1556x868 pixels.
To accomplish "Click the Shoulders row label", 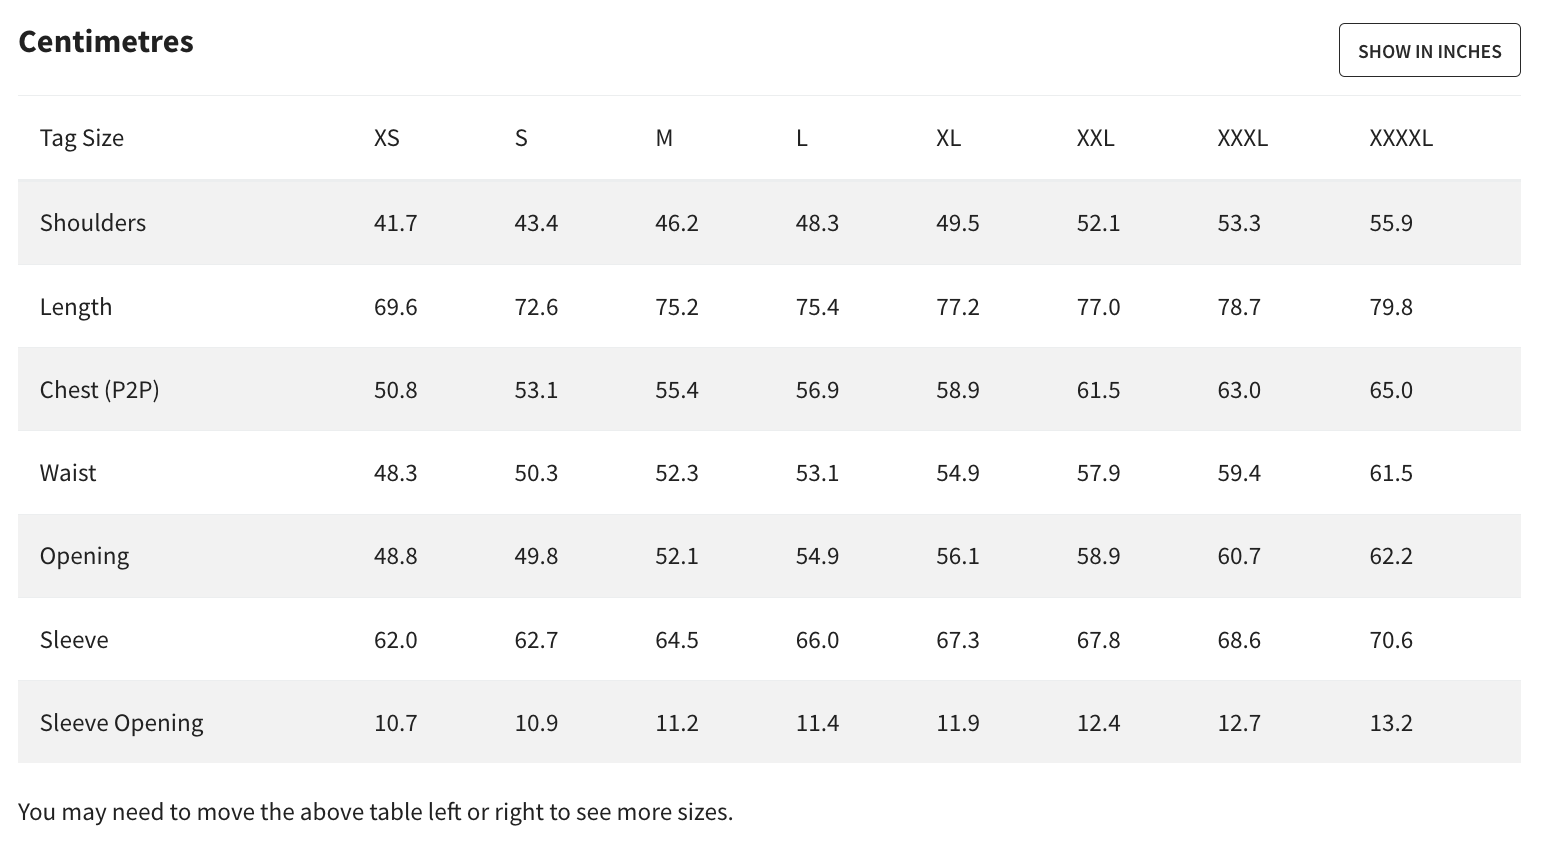I will click(x=93, y=222).
